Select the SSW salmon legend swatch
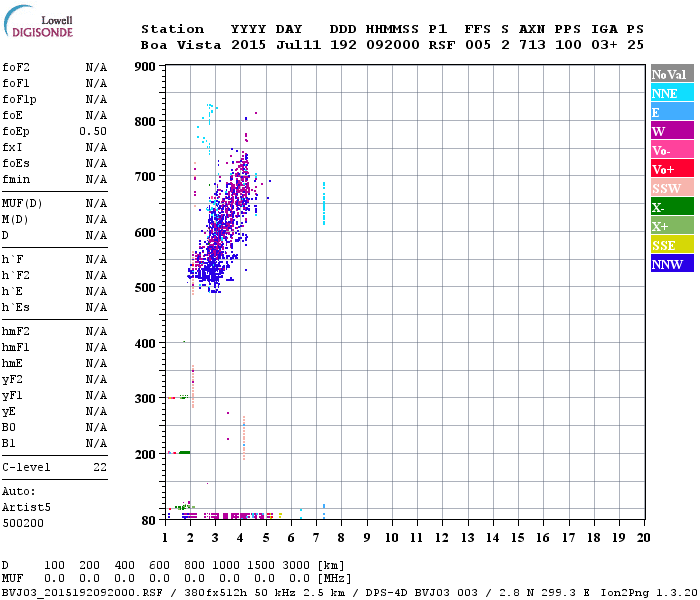The width and height of the screenshot is (700, 600). point(672,188)
